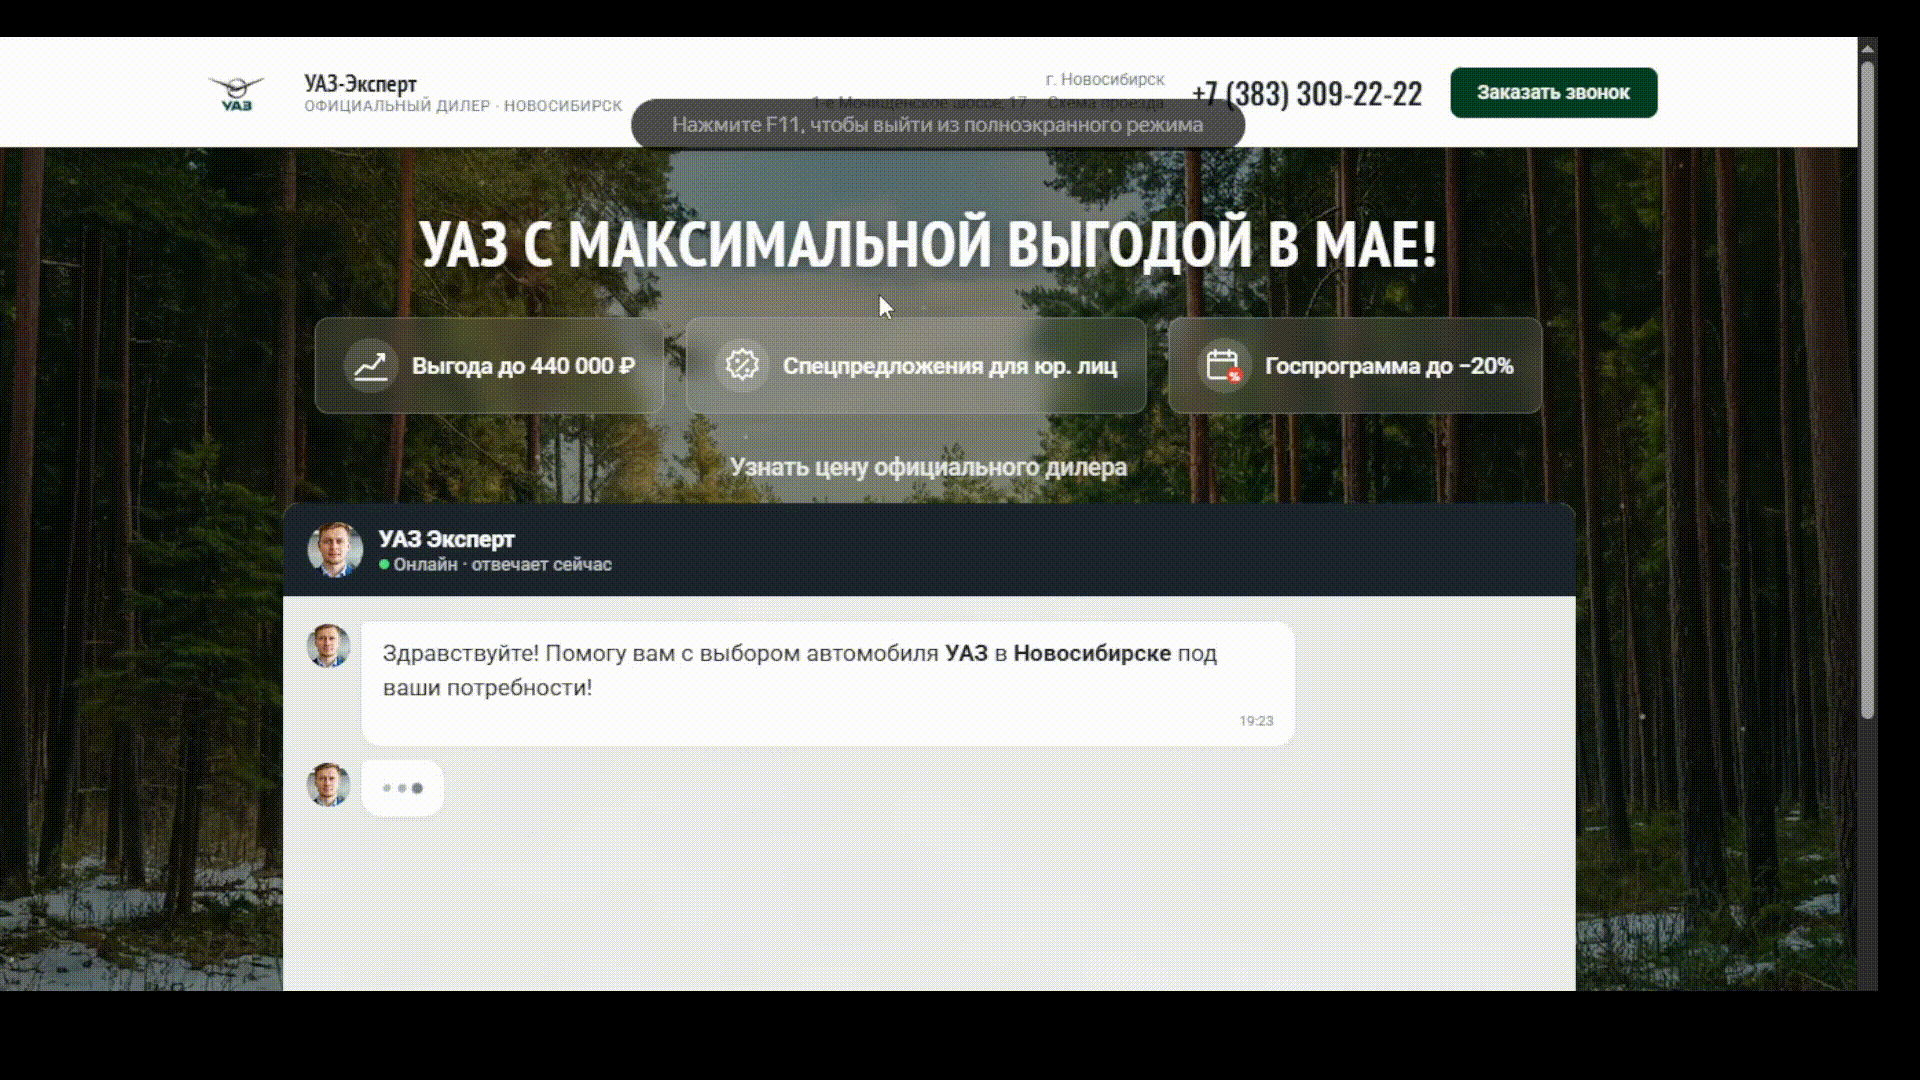The height and width of the screenshot is (1080, 1920).
Task: Click the ОФИЦИАЛЬНЫЙ ДИЛЕР · НОВОСИБИРСК subtitle
Action: click(x=463, y=106)
